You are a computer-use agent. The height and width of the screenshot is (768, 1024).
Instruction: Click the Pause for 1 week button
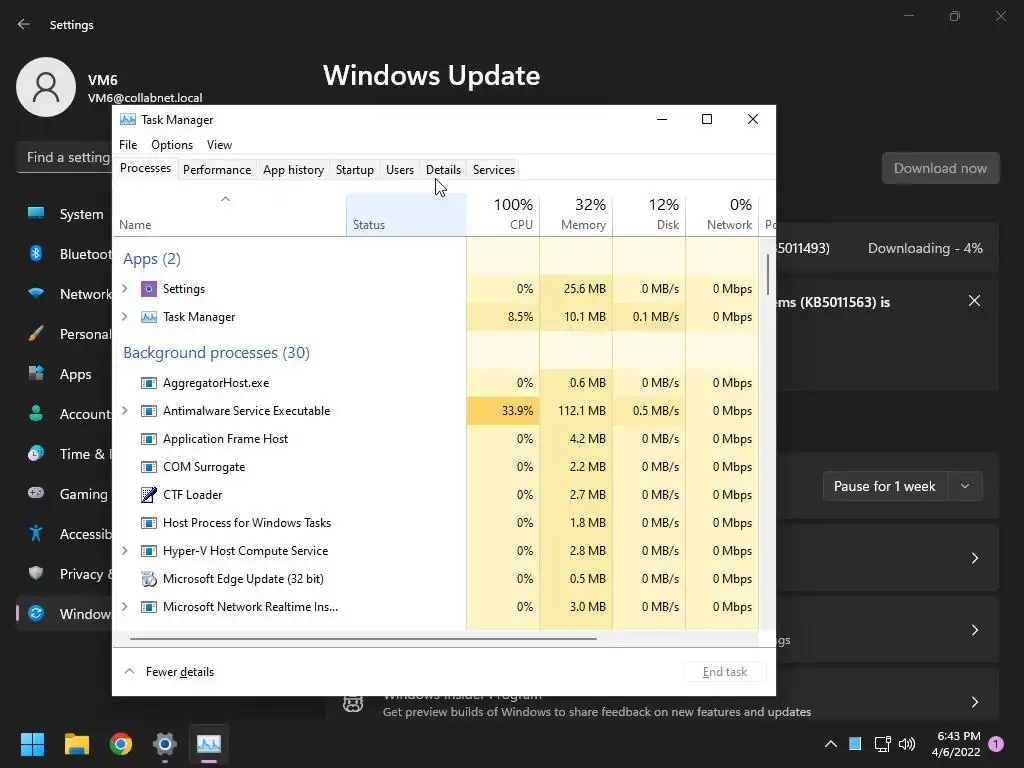click(885, 486)
